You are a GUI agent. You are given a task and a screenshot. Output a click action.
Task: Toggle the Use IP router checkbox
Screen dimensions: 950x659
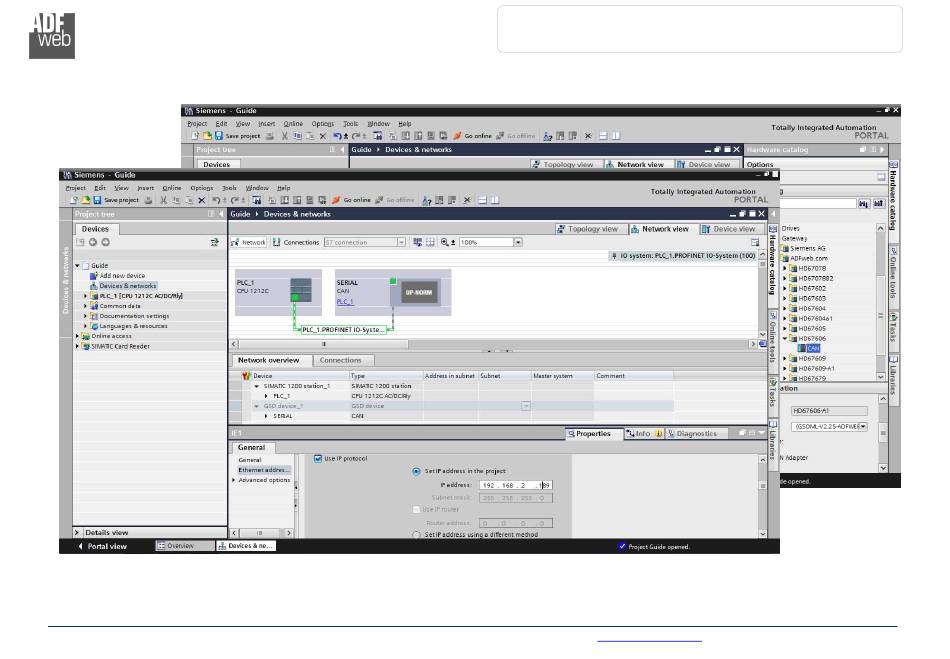tap(416, 509)
